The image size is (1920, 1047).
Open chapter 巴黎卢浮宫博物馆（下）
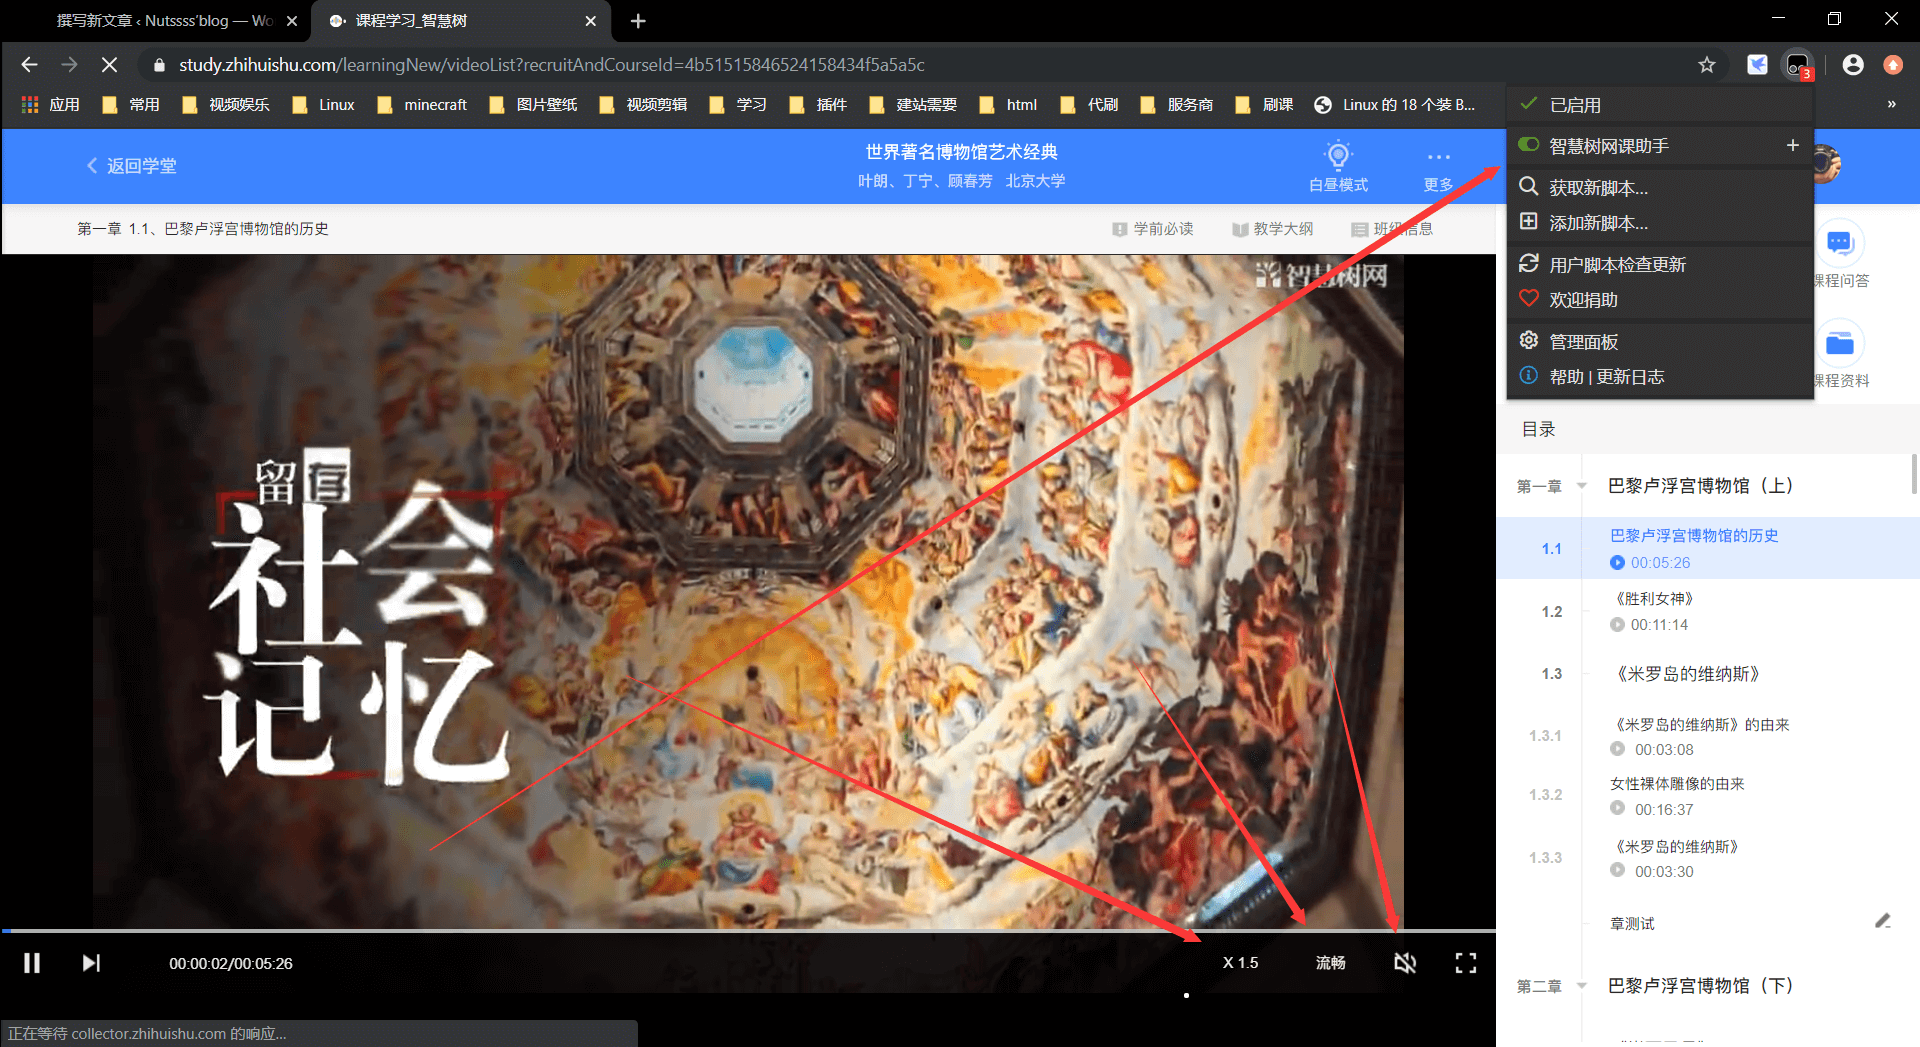point(1700,986)
